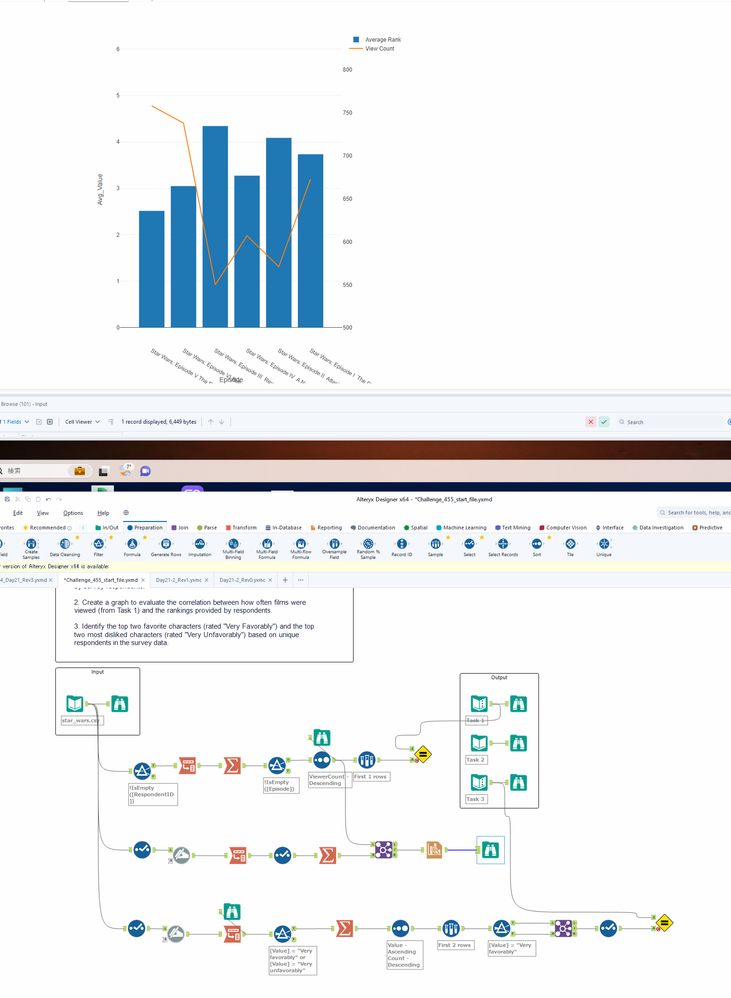Toggle favorite star on Data Cleansing tool
The image size is (731, 998).
(78, 538)
